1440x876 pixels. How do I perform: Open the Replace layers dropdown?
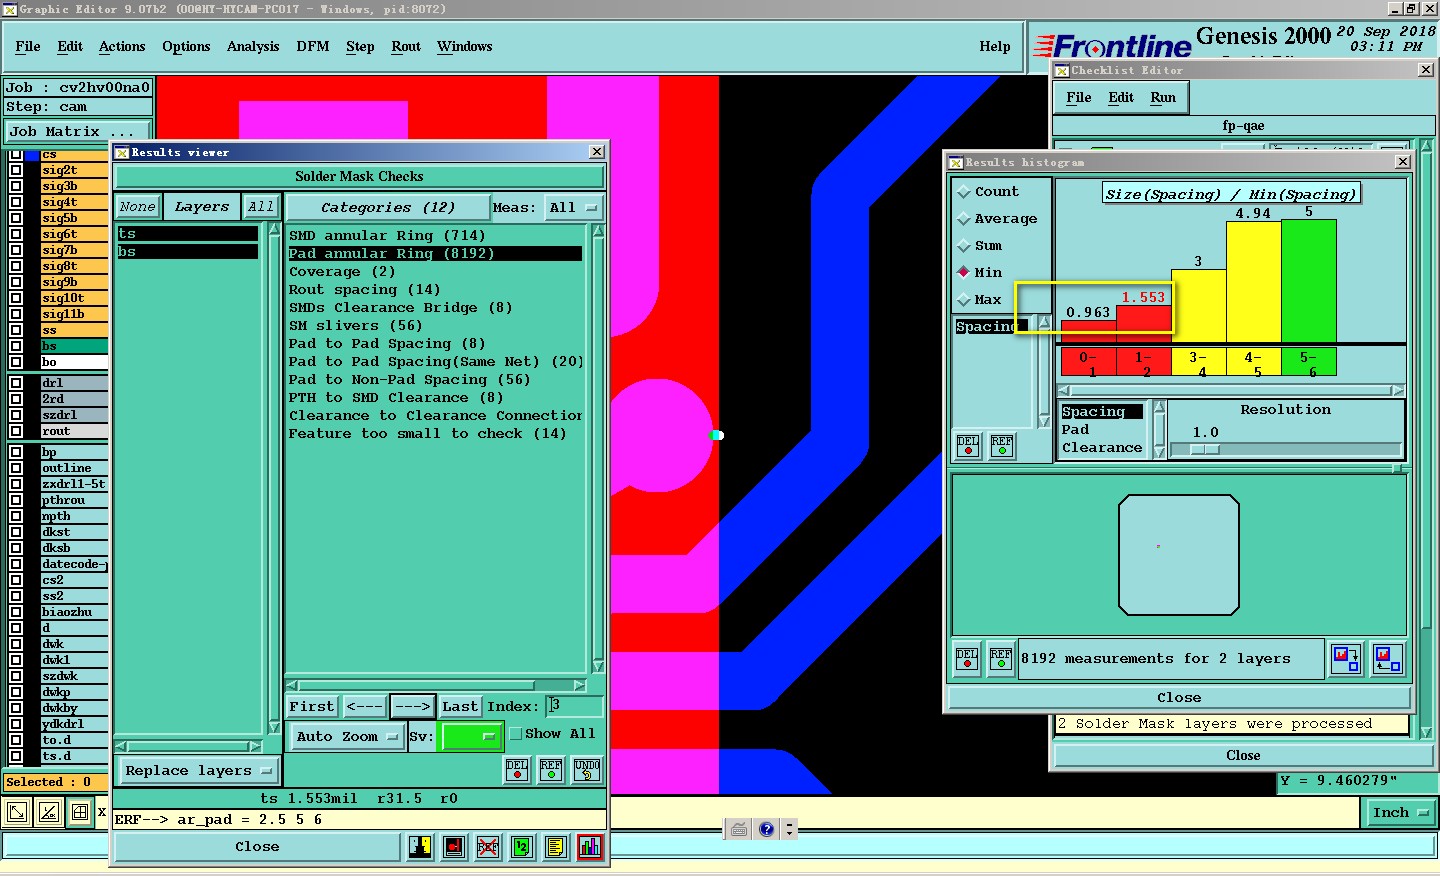tap(198, 771)
